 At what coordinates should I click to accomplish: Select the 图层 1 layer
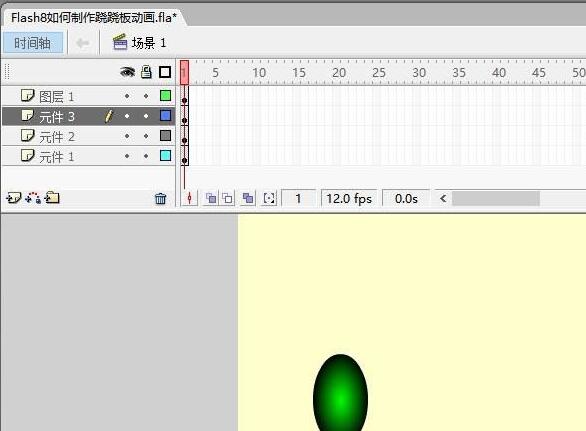89,96
